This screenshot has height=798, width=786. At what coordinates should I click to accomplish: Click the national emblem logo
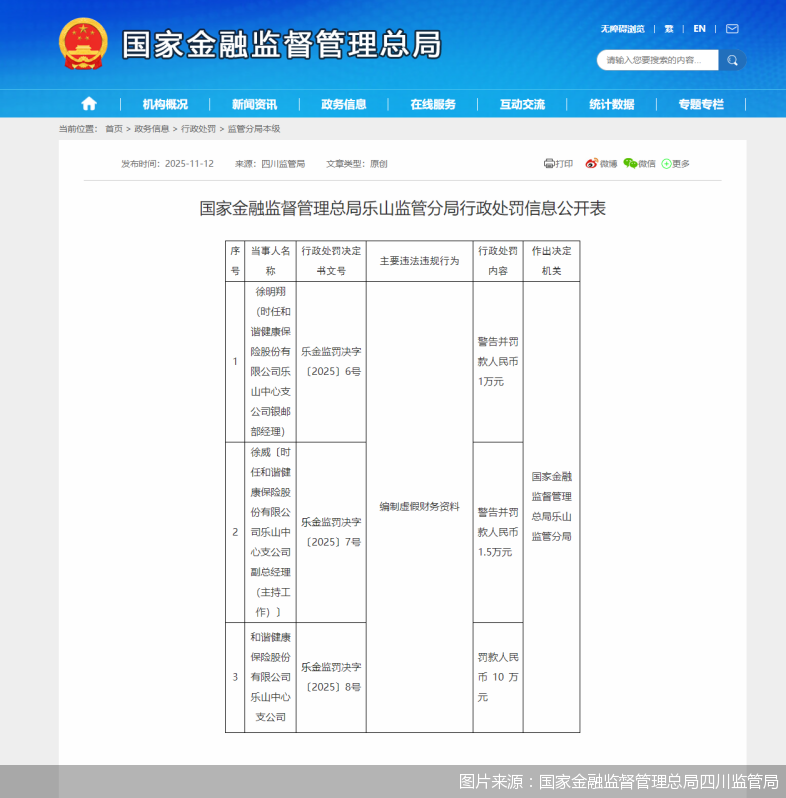click(x=83, y=45)
